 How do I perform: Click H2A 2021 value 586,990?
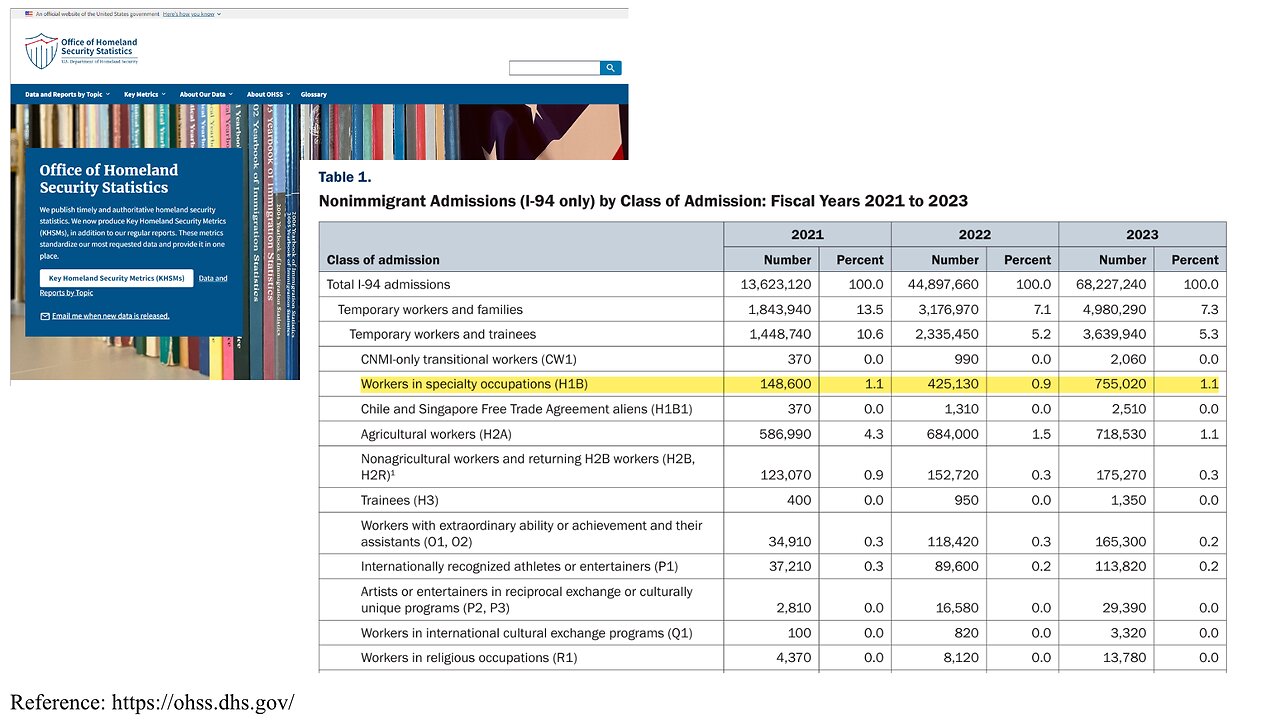[x=787, y=435]
